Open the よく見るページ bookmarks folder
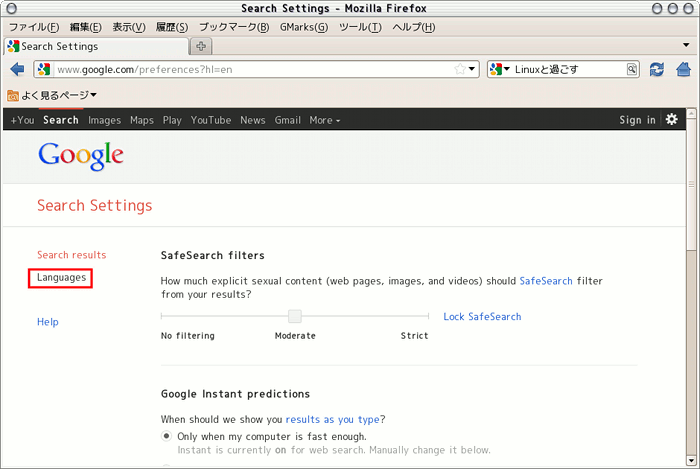The width and height of the screenshot is (700, 469). pos(52,95)
